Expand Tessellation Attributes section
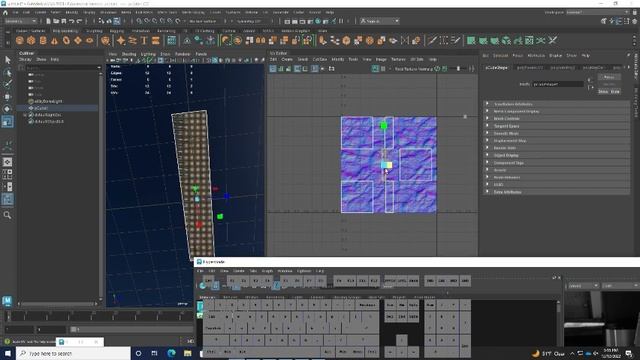Image resolution: width=640 pixels, height=360 pixels. 556,104
